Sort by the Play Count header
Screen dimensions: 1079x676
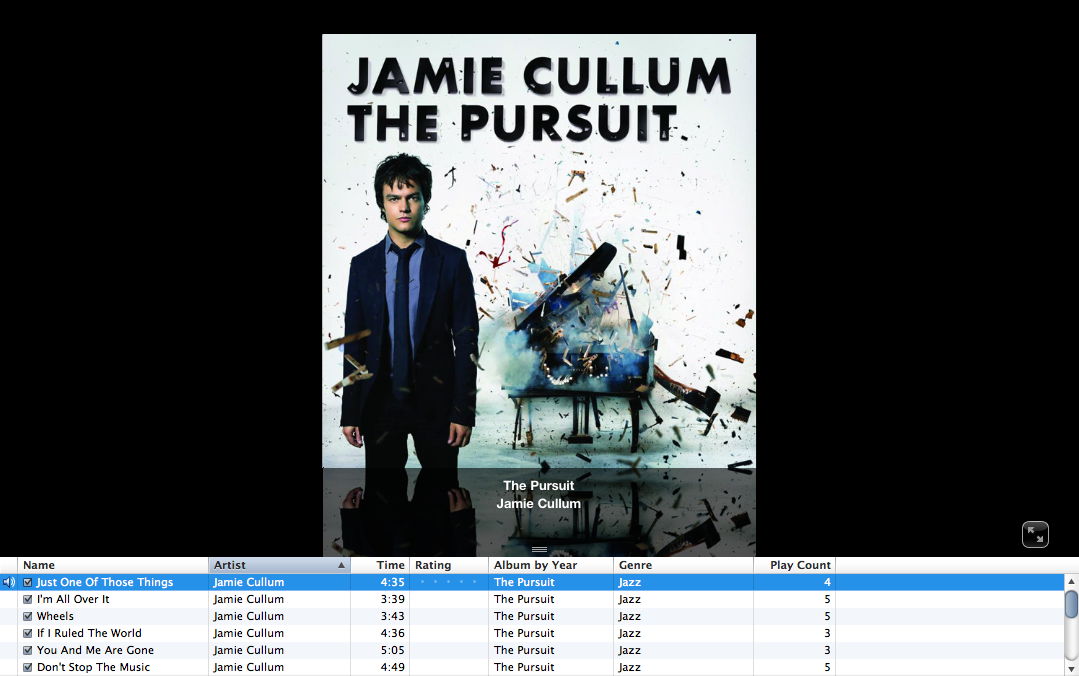794,565
